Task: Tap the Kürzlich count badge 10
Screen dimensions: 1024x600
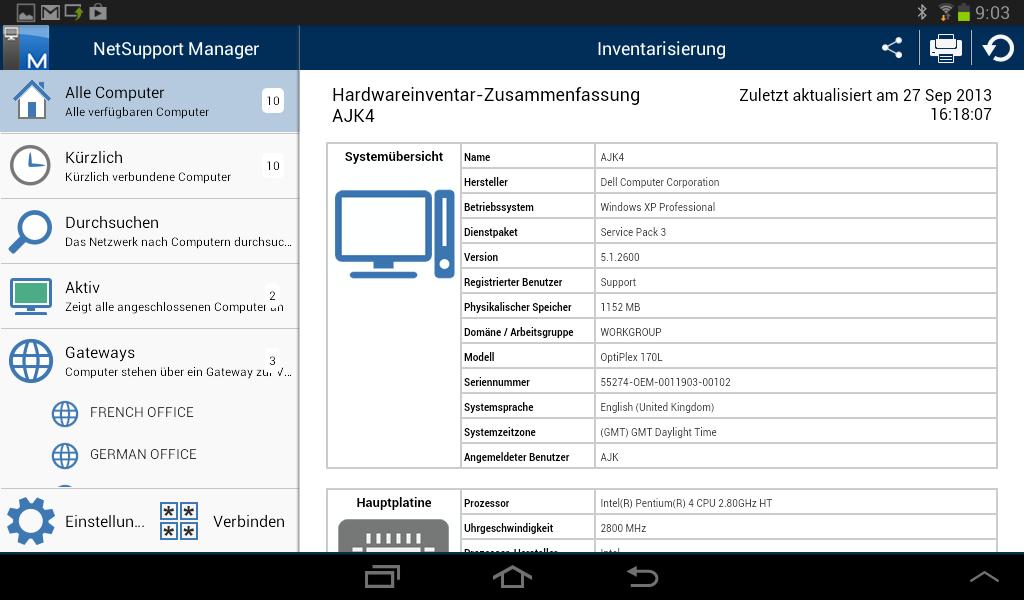Action: coord(273,166)
